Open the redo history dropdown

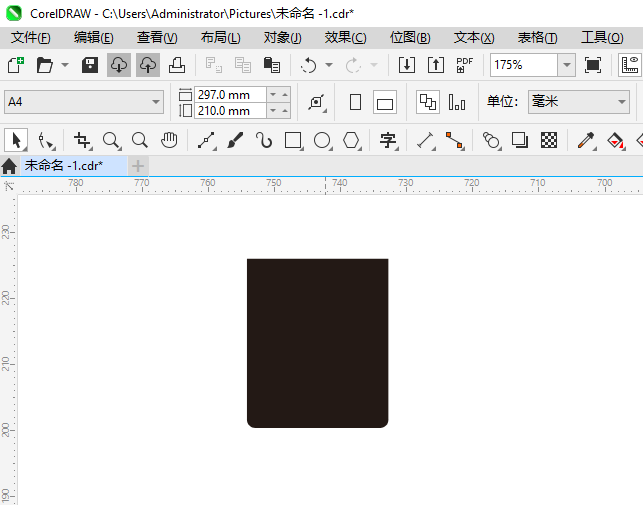(374, 65)
